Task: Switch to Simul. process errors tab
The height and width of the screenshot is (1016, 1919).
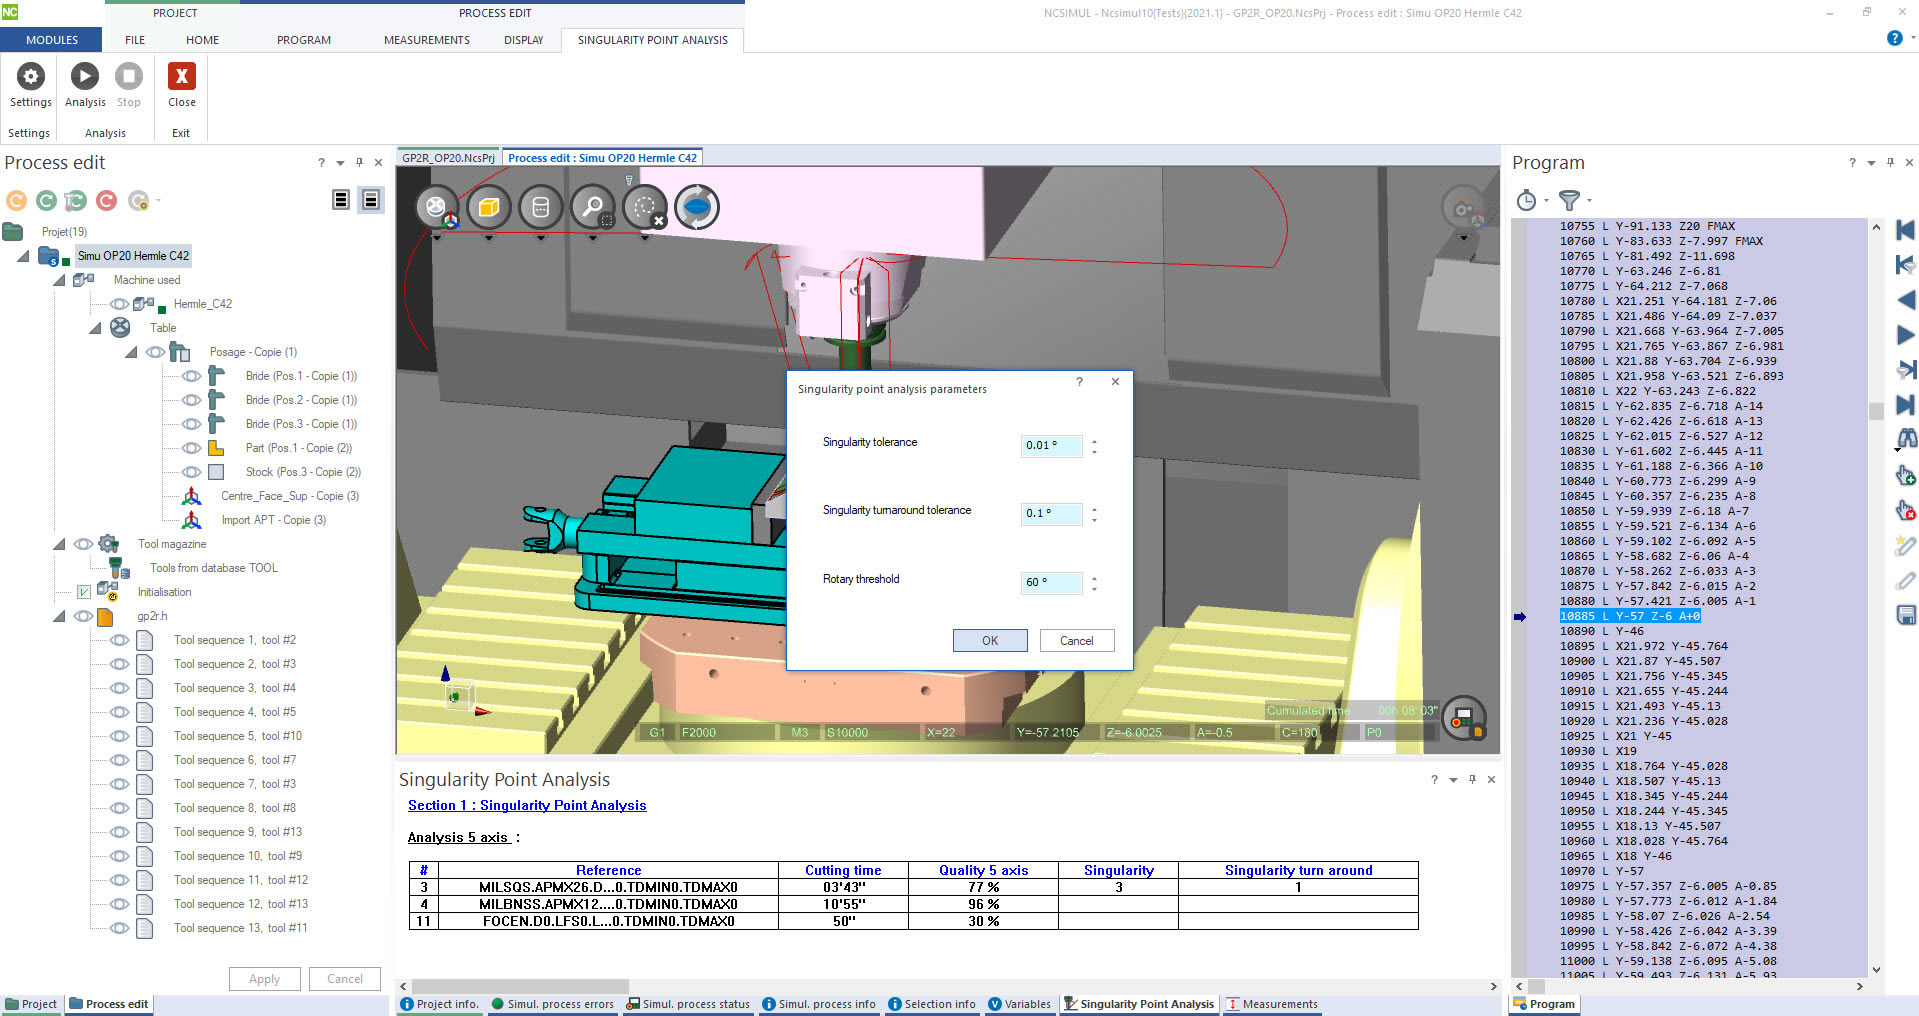Action: tap(552, 1004)
